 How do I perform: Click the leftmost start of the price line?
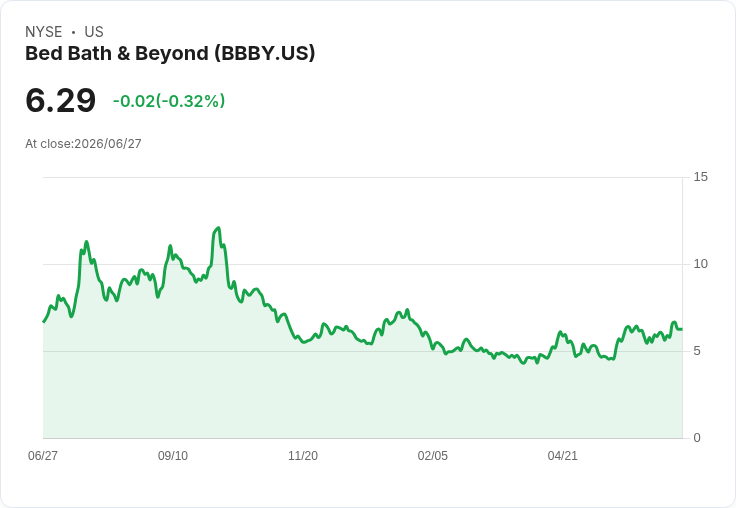[x=44, y=322]
